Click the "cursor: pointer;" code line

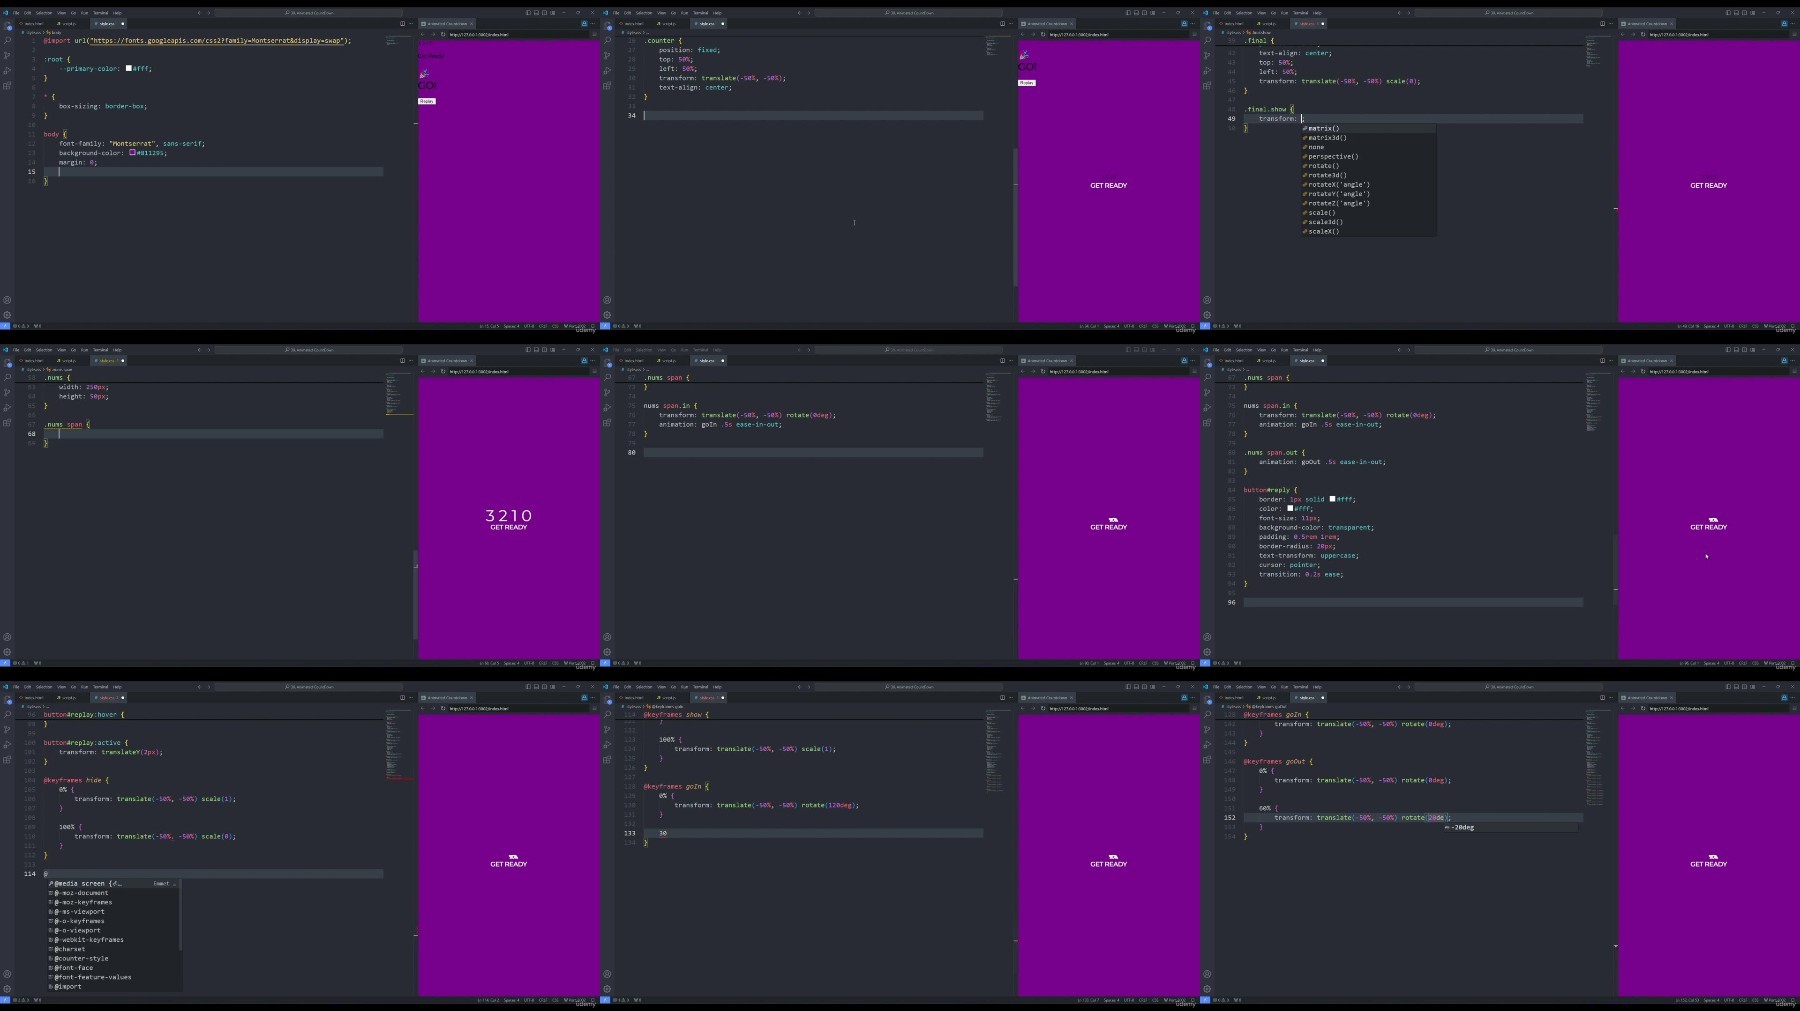(x=1289, y=565)
